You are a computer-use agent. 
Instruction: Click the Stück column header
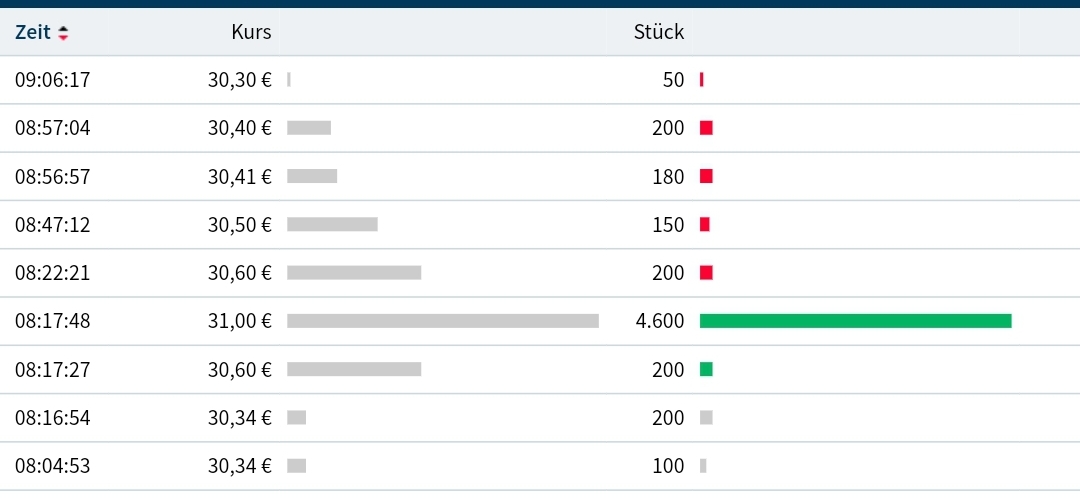tap(659, 32)
